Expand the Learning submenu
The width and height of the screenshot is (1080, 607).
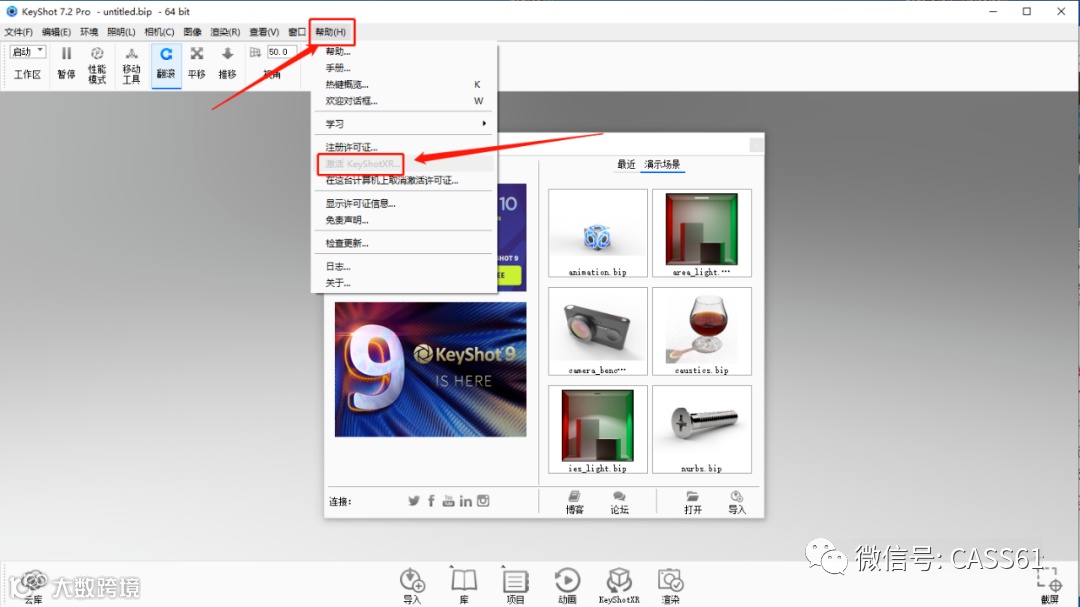tap(404, 124)
